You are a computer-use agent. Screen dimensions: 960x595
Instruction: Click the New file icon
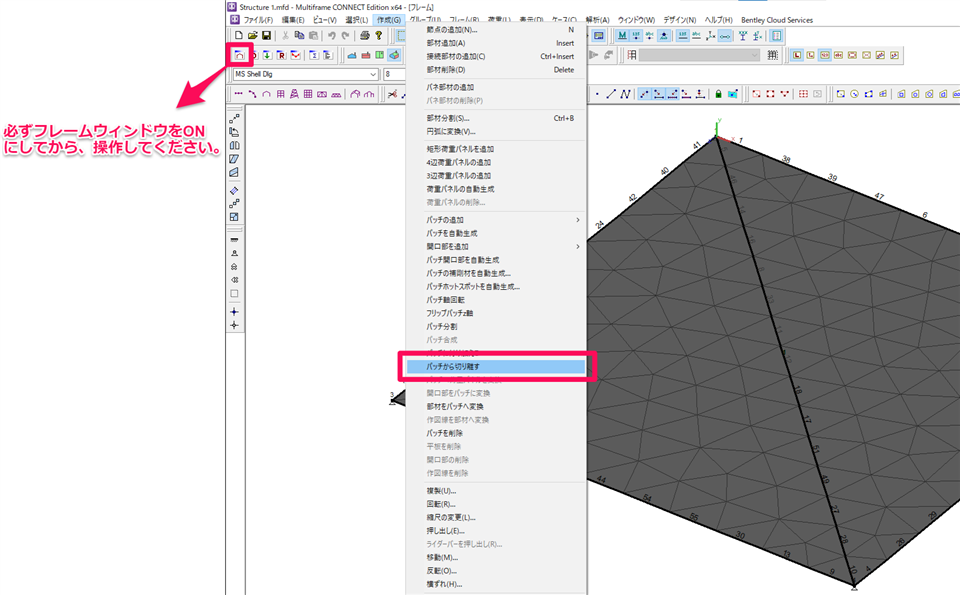(x=239, y=36)
